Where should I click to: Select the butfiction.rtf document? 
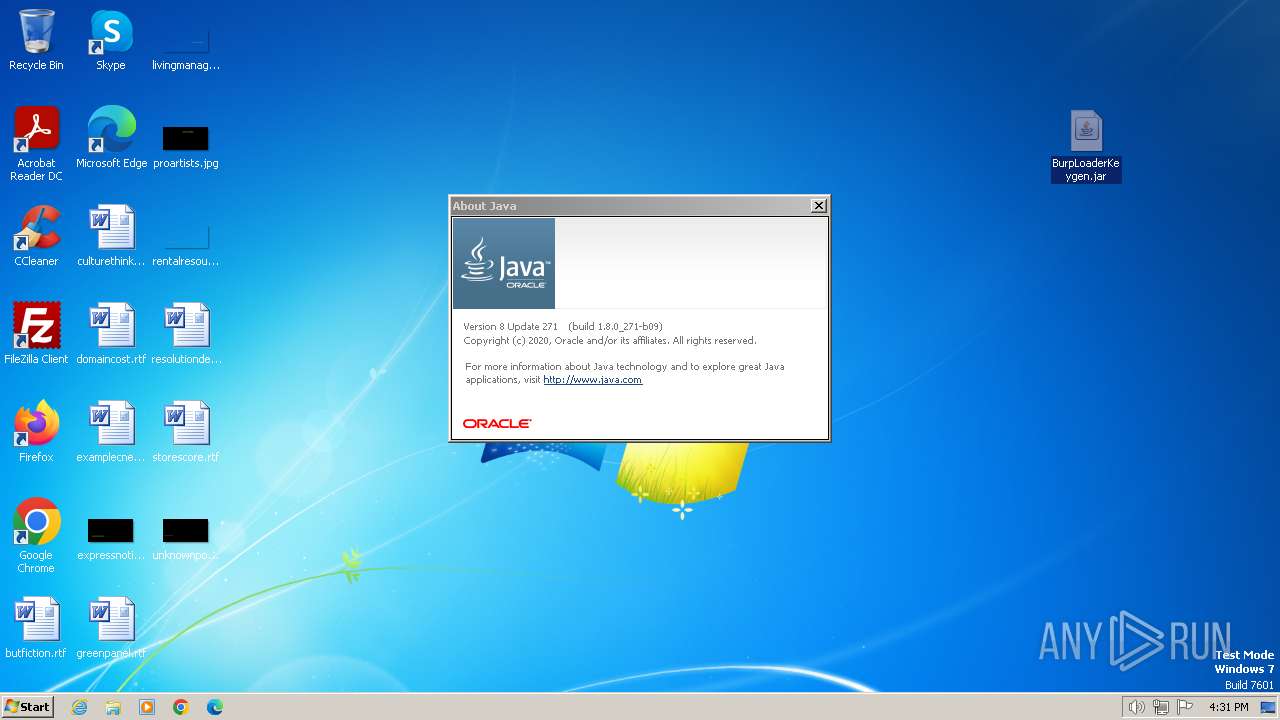click(x=36, y=628)
